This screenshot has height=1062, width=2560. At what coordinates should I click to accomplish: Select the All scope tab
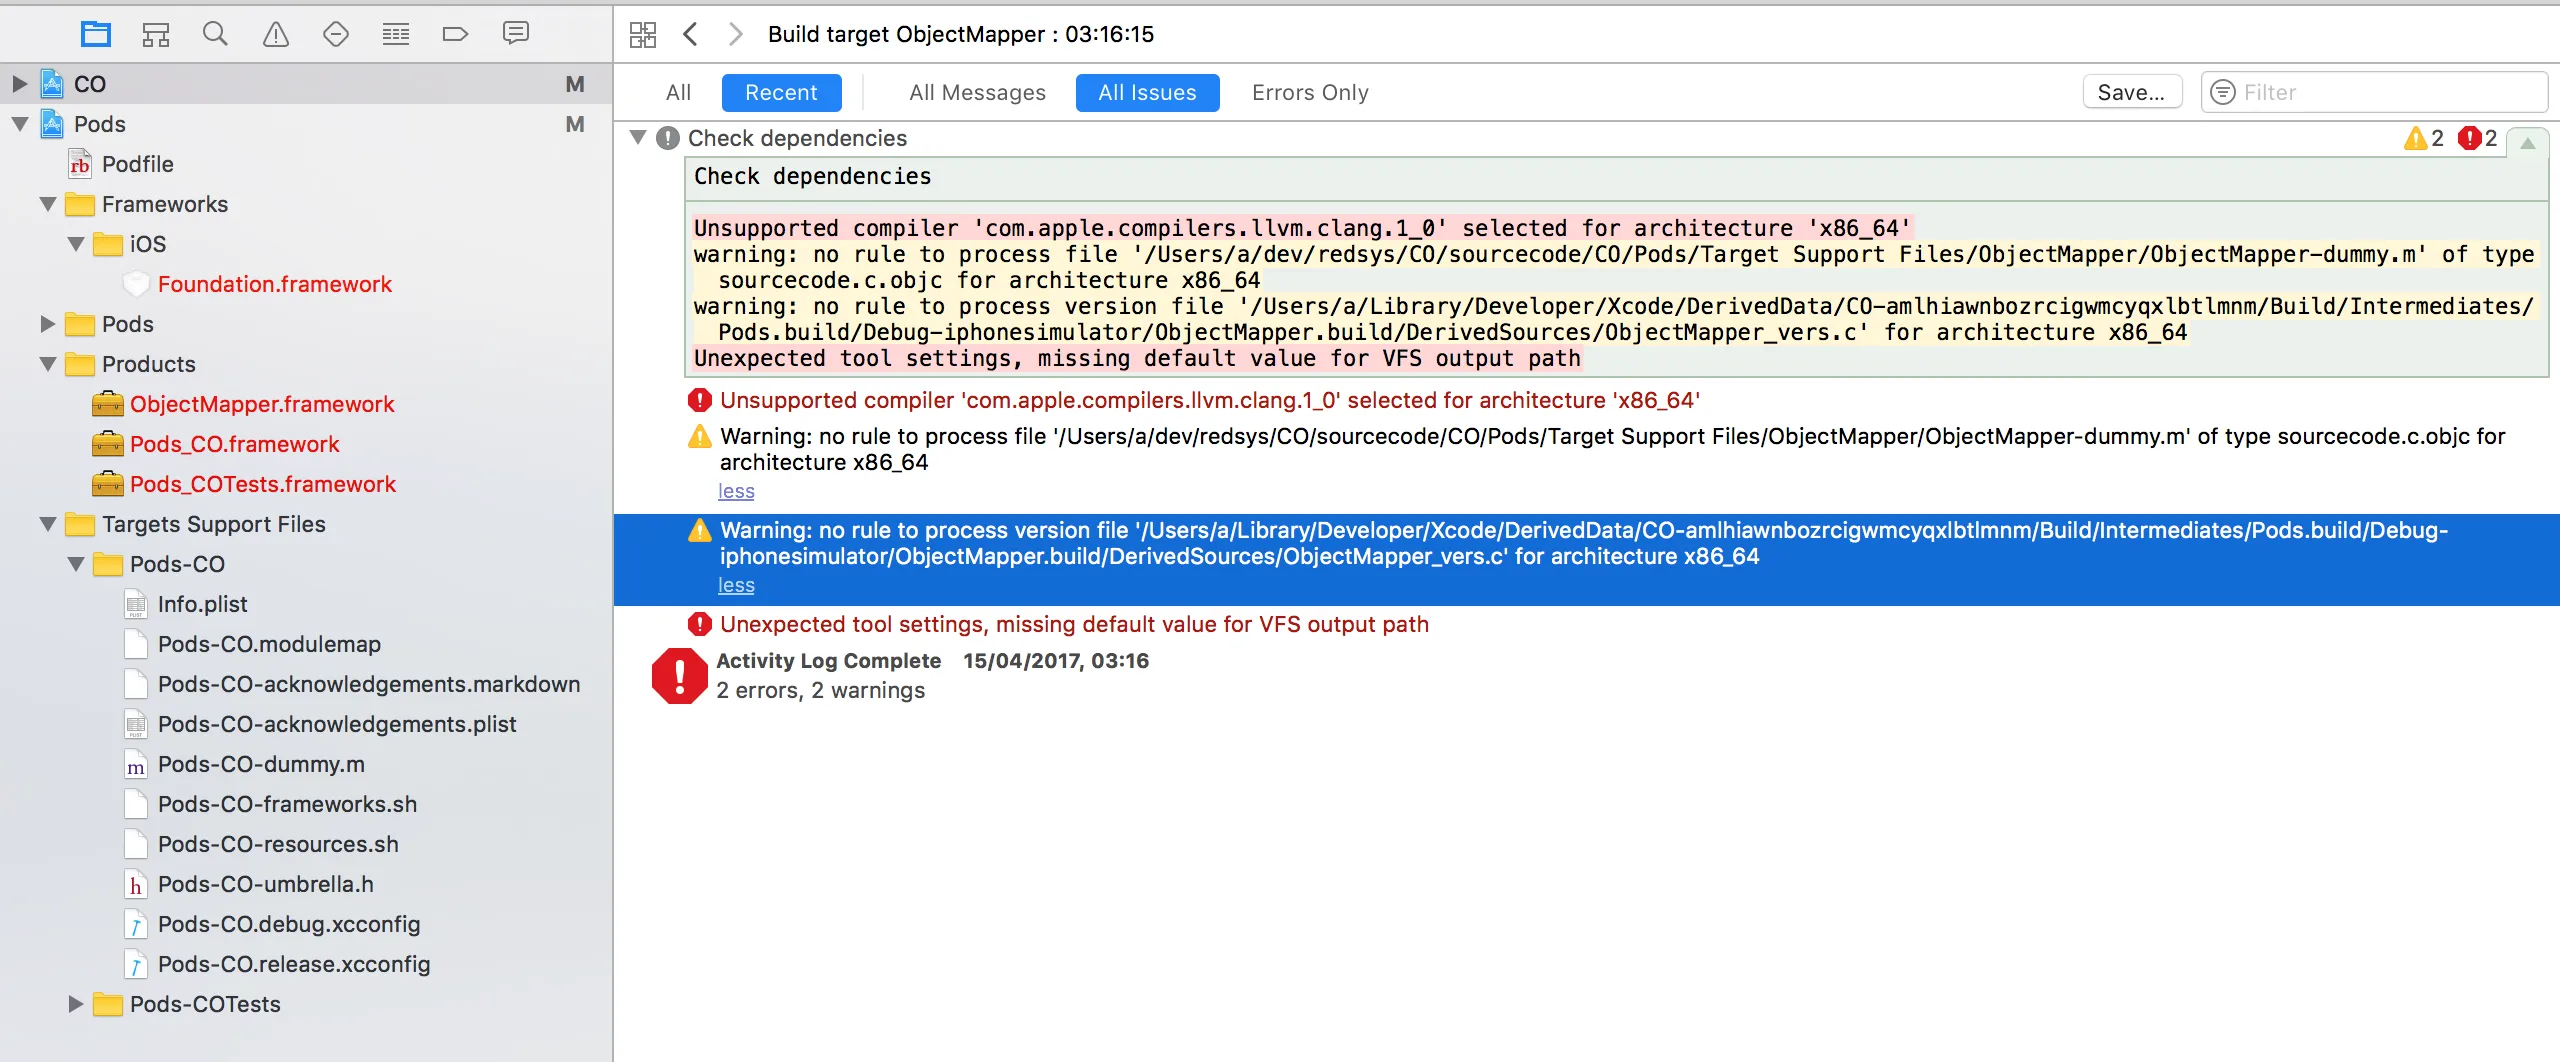coord(678,93)
